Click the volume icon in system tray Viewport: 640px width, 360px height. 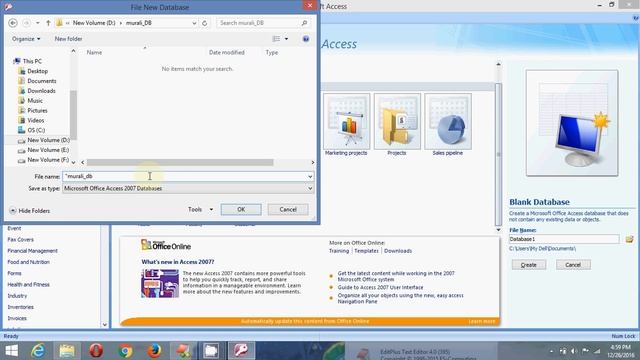pyautogui.click(x=574, y=351)
